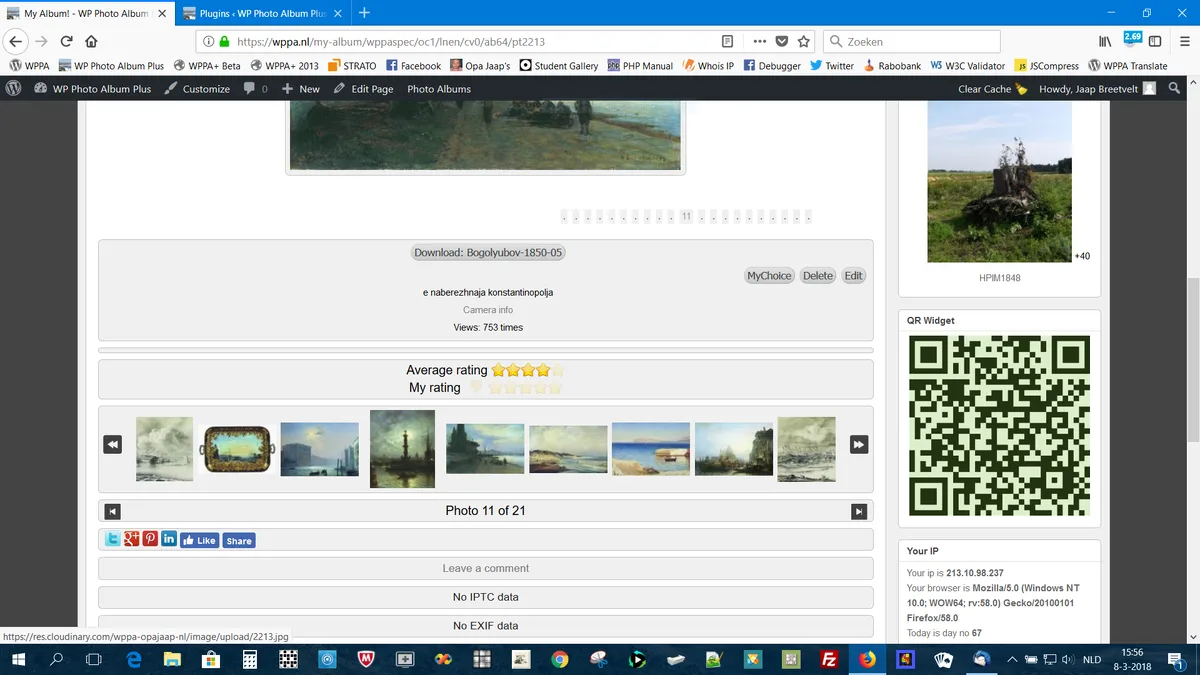This screenshot has width=1200, height=675.
Task: Expand Leave a comment section
Action: (x=486, y=568)
